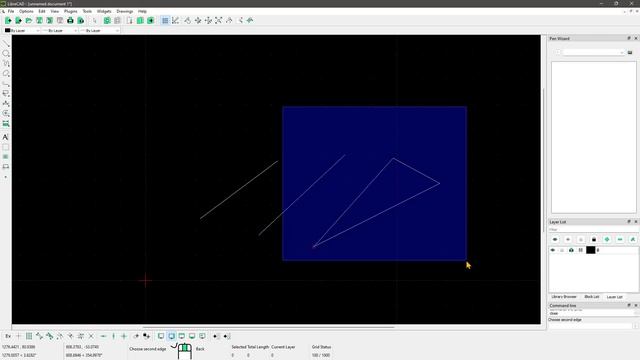
Task: Toggle visibility of layer 0
Action: pos(553,250)
